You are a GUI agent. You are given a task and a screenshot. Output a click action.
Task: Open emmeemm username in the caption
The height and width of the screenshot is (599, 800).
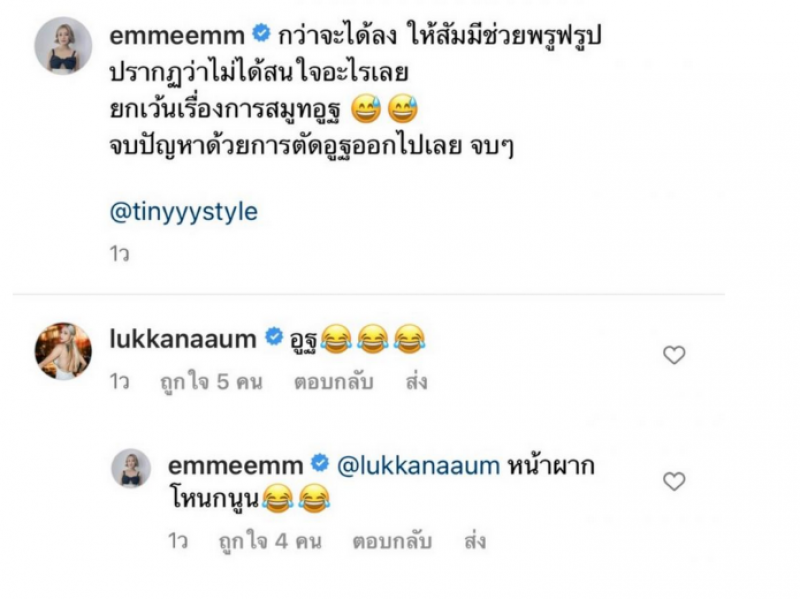coord(177,36)
